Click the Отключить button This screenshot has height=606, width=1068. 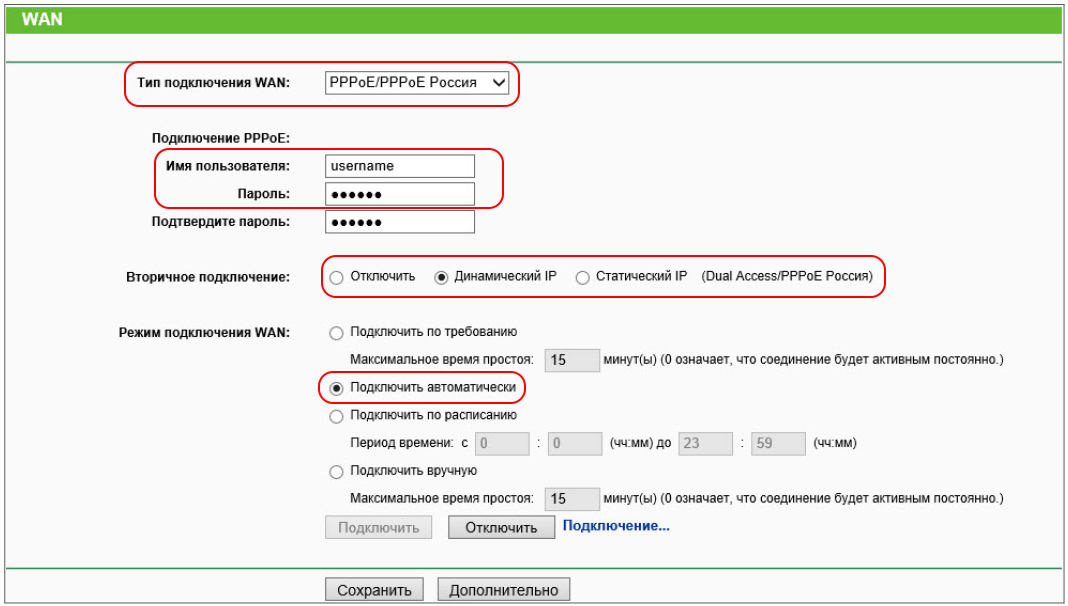[x=501, y=528]
